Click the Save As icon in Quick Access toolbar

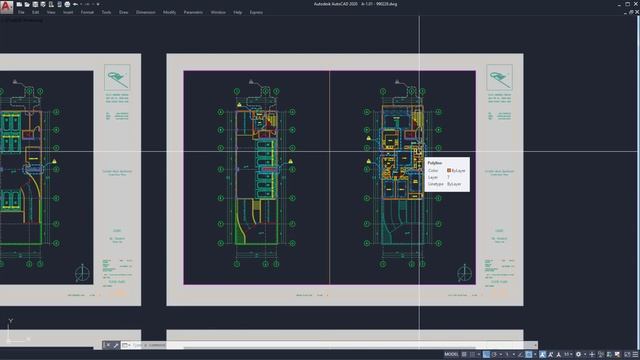coord(43,4)
